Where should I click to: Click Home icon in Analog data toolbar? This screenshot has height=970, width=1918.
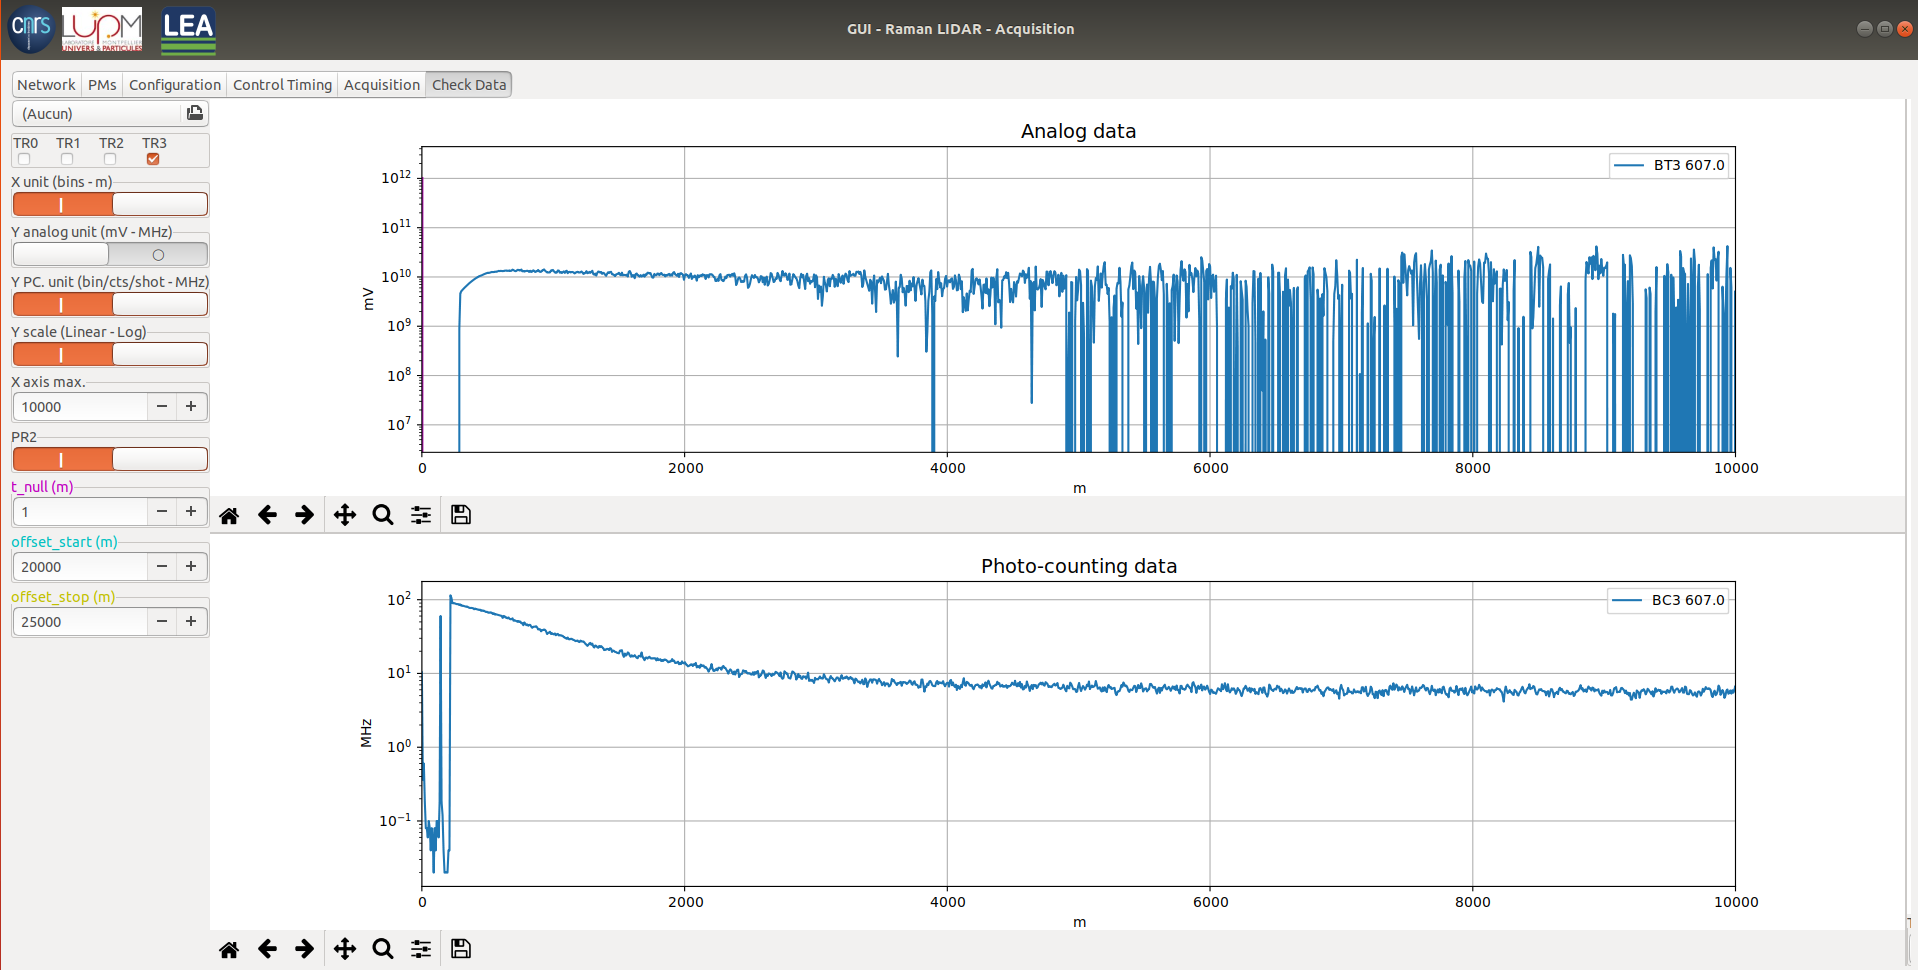tap(229, 515)
